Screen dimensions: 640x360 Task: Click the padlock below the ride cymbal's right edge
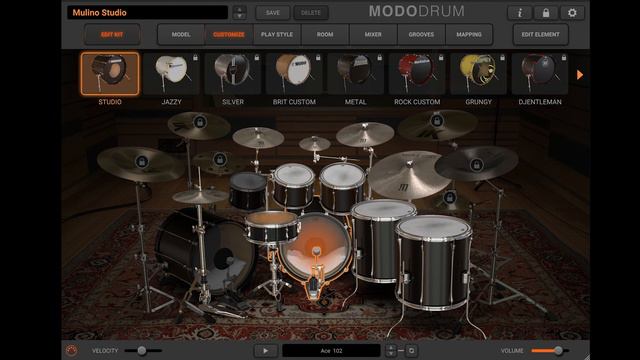(x=449, y=198)
